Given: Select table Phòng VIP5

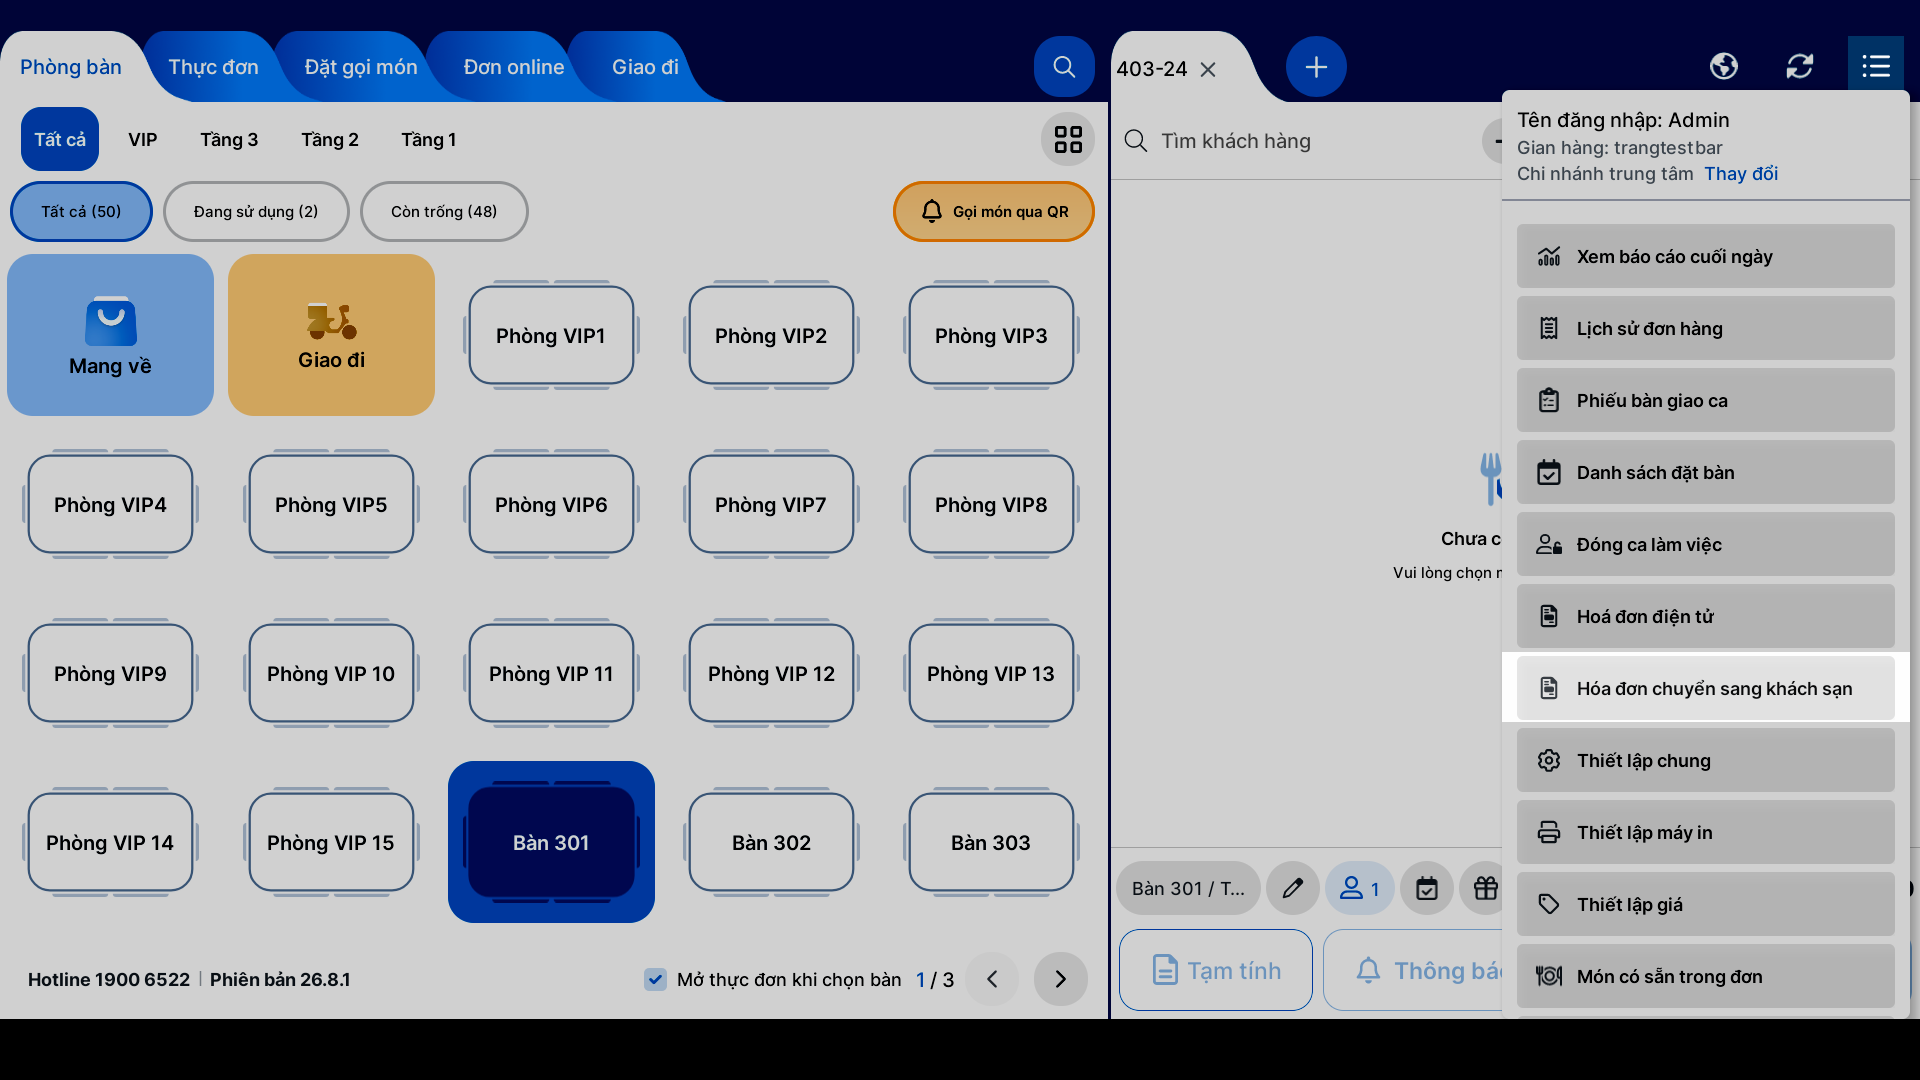Looking at the screenshot, I should [x=331, y=504].
